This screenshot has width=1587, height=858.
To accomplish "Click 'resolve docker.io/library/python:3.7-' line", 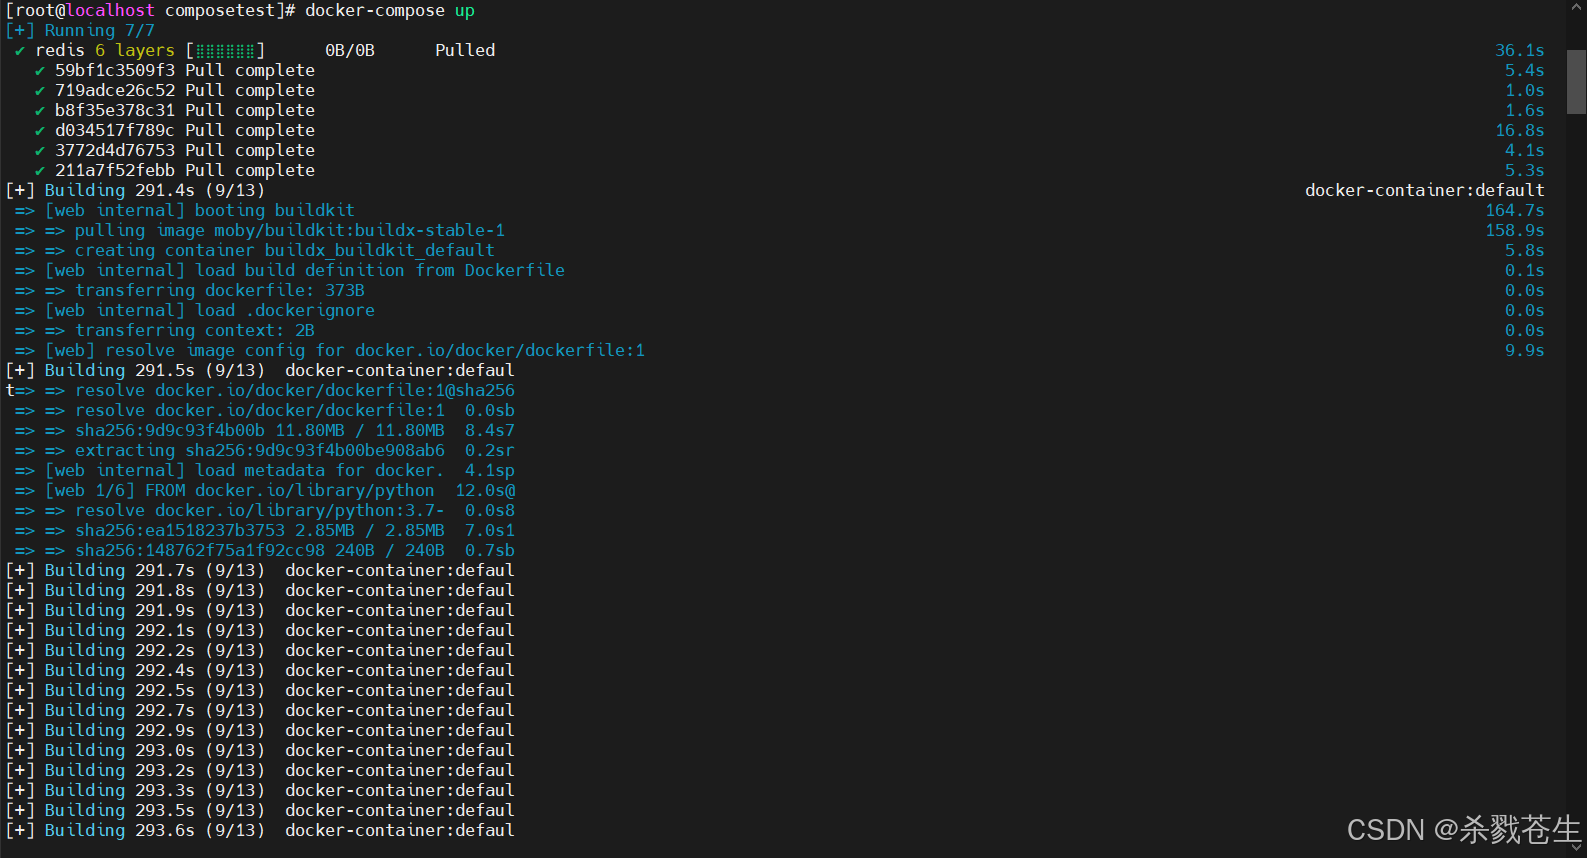I will 265,510.
